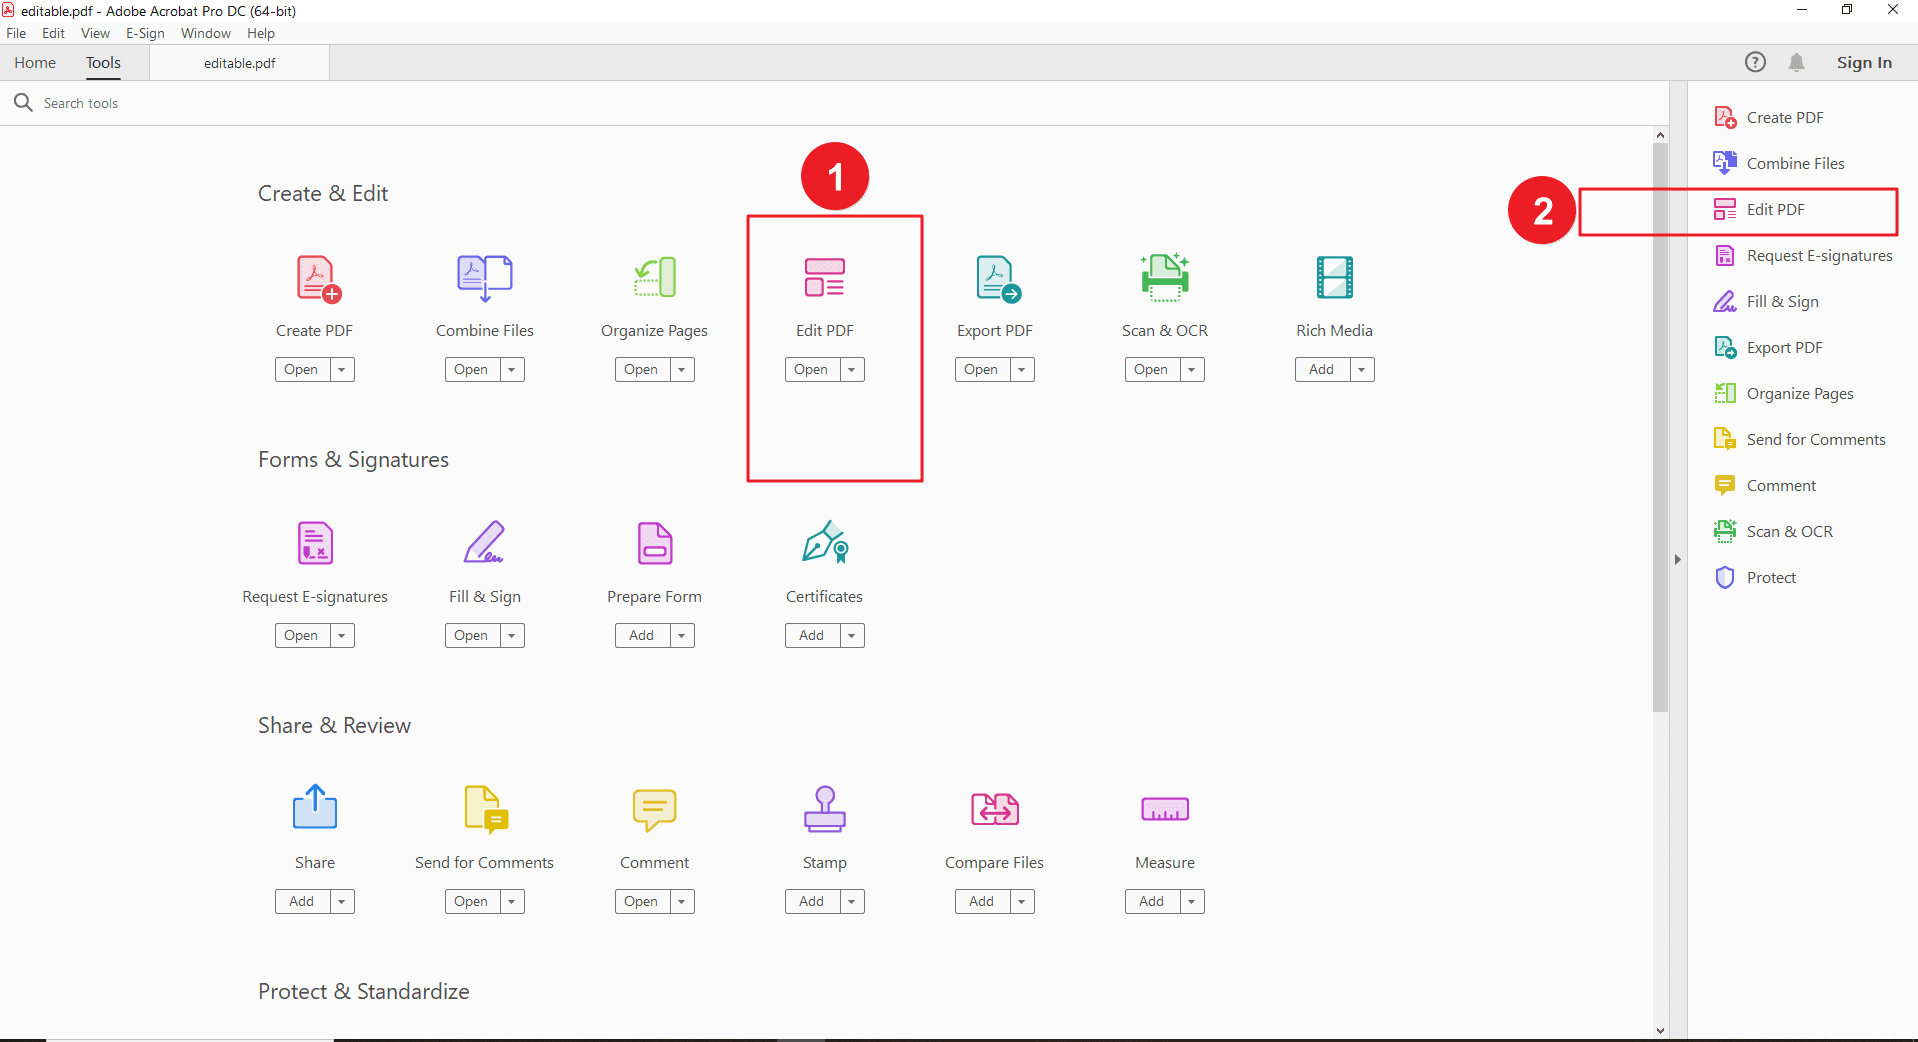This screenshot has width=1918, height=1042.
Task: Expand the Measure Add dropdown arrow
Action: 1192,901
